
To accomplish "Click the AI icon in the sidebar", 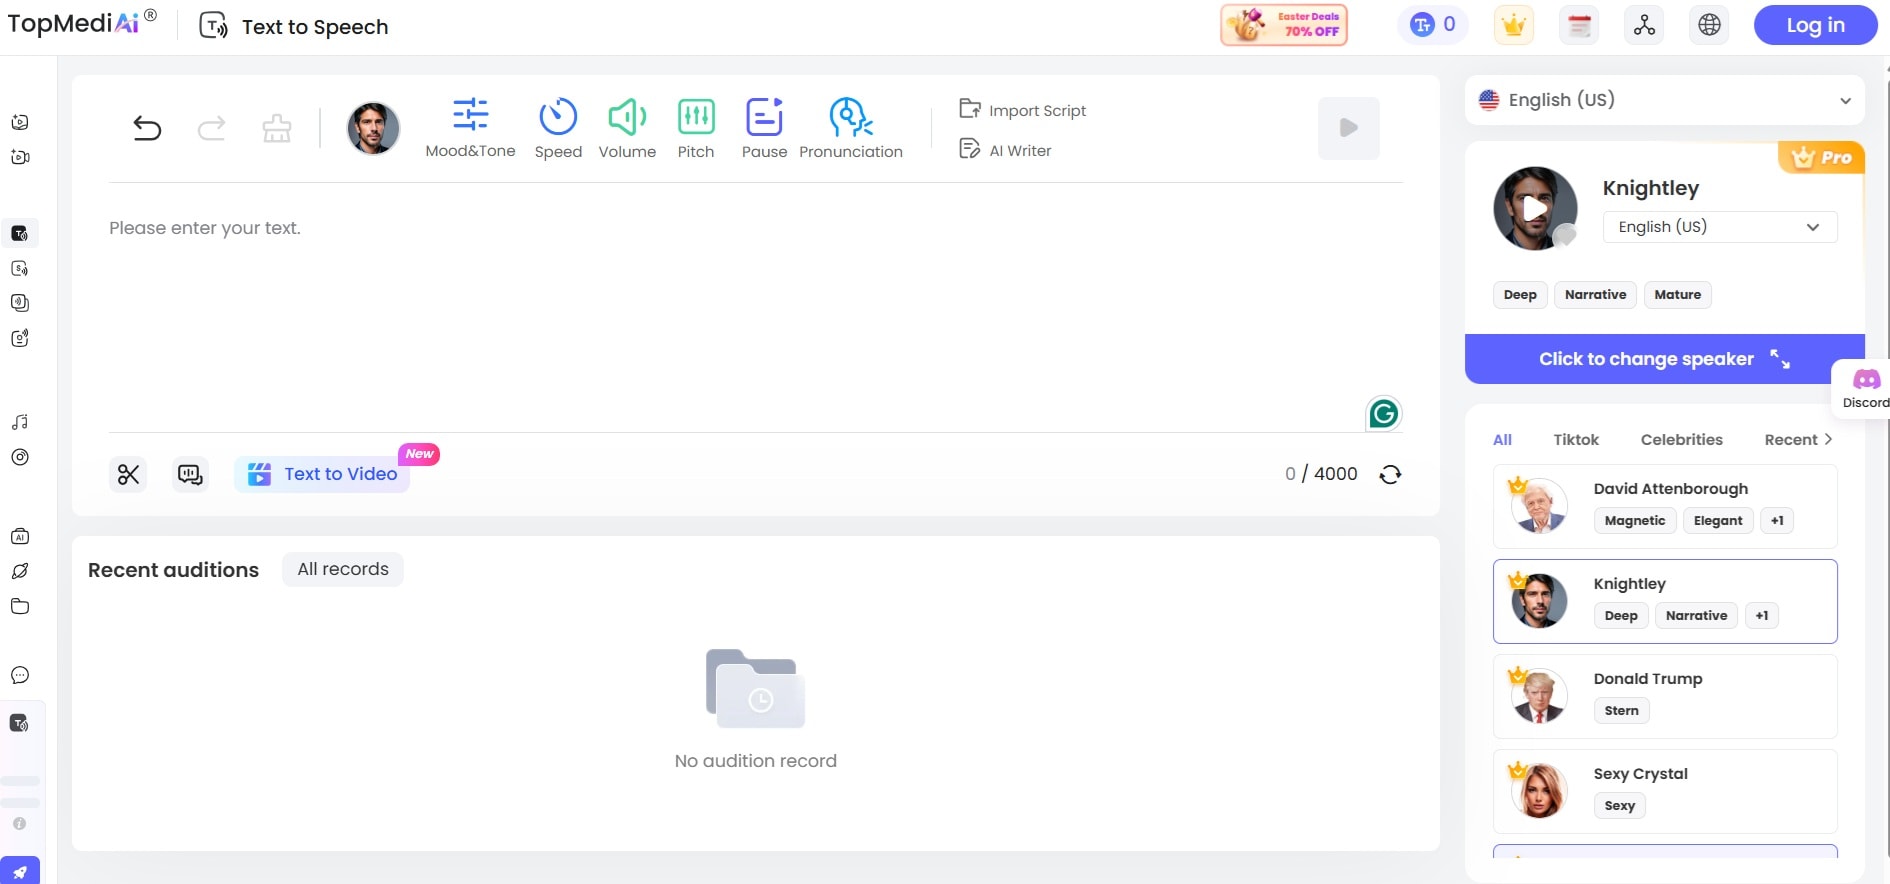I will (x=20, y=536).
